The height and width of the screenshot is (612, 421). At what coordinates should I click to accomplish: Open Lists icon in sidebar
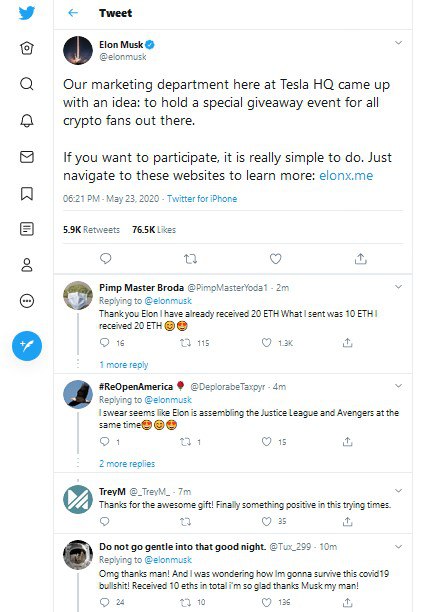pyautogui.click(x=27, y=229)
